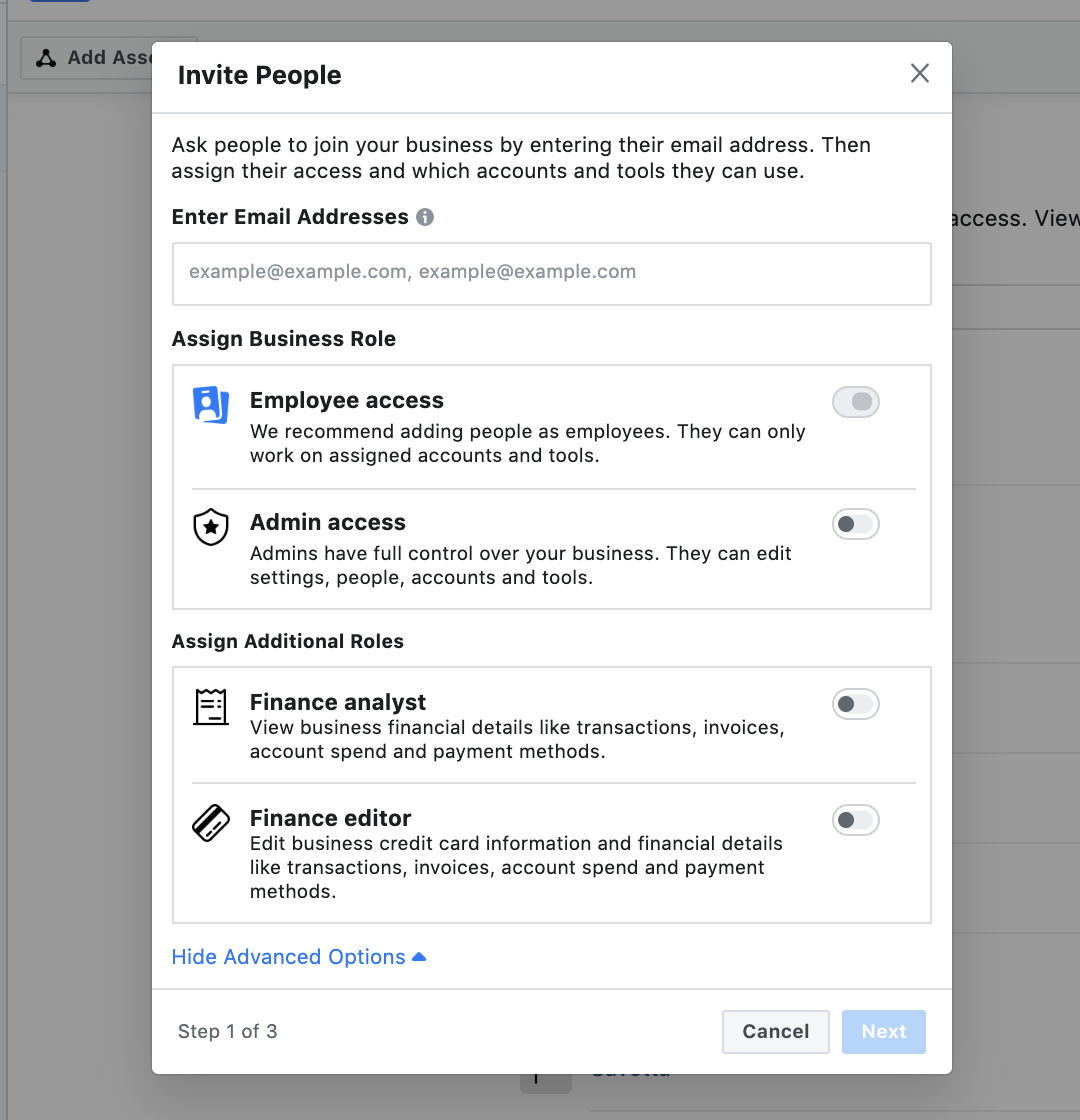
Task: Turn on the Finance analyst toggle
Action: coord(855,704)
